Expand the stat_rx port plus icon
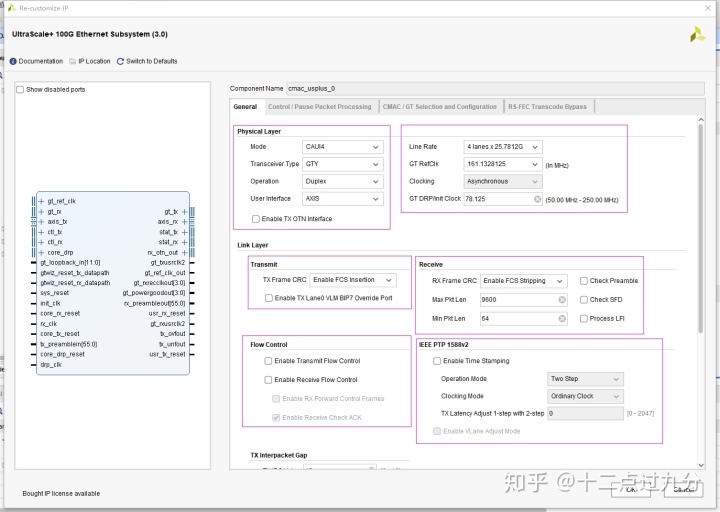Viewport: 720px width, 512px height. (x=184, y=242)
